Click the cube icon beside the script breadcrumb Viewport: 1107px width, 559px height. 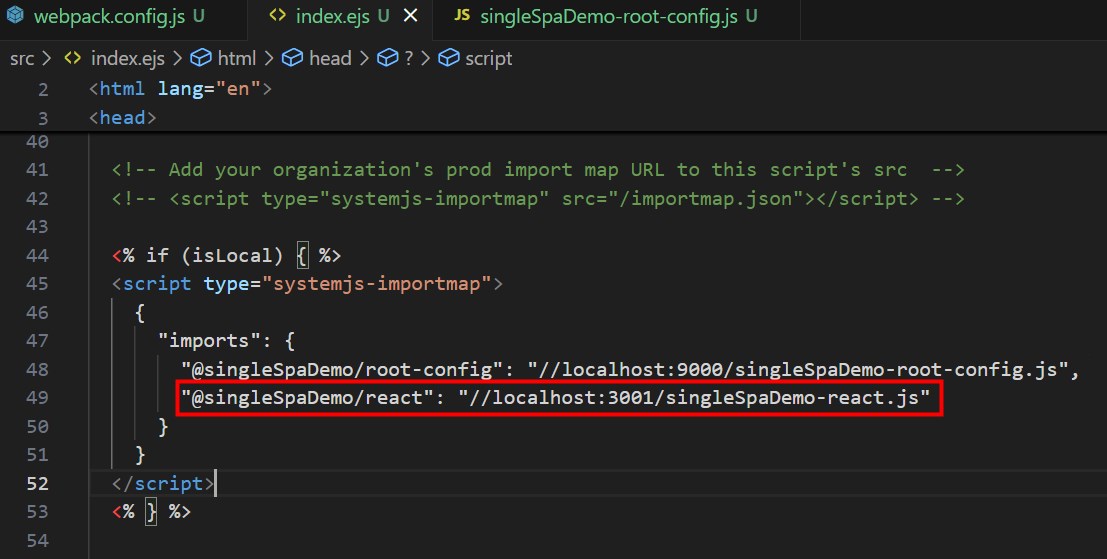point(449,58)
